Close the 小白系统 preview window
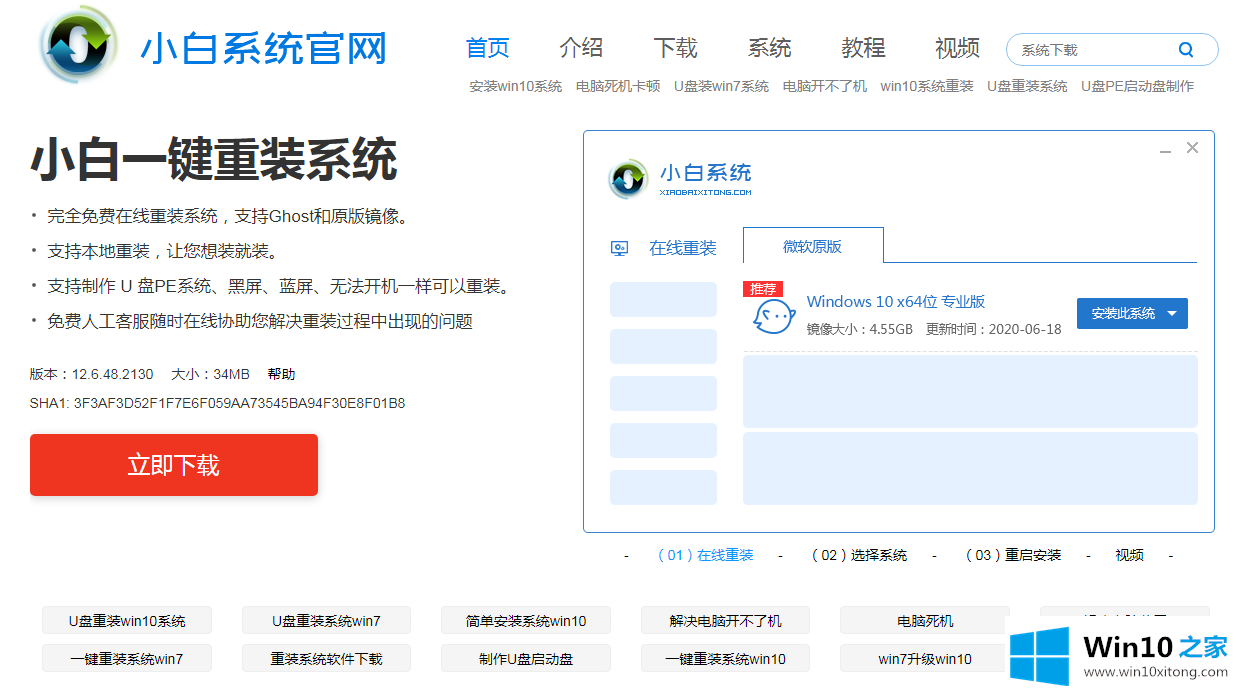This screenshot has width=1240, height=698. pos(1192,148)
